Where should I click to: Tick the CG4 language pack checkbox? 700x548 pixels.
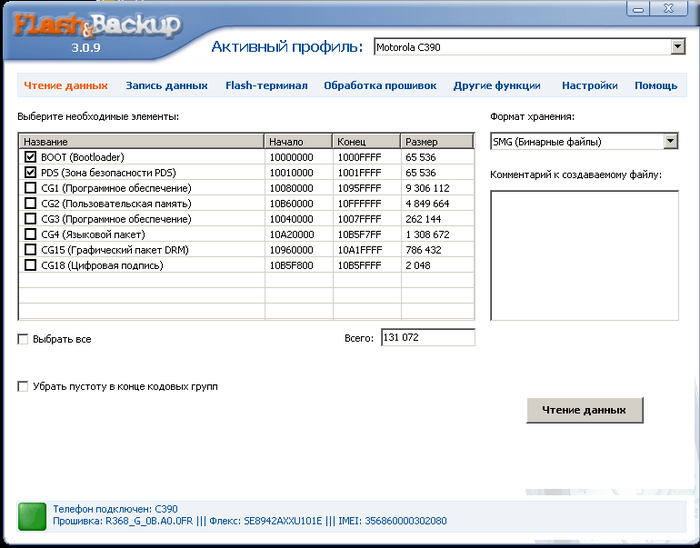pyautogui.click(x=30, y=234)
